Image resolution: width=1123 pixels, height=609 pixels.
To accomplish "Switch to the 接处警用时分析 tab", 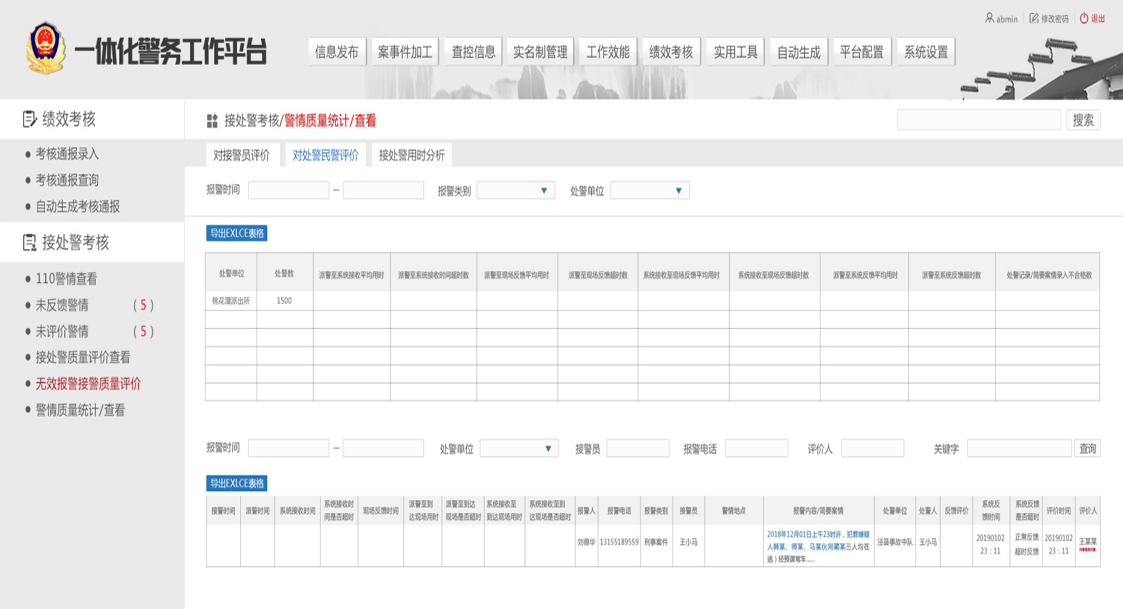I will 412,155.
